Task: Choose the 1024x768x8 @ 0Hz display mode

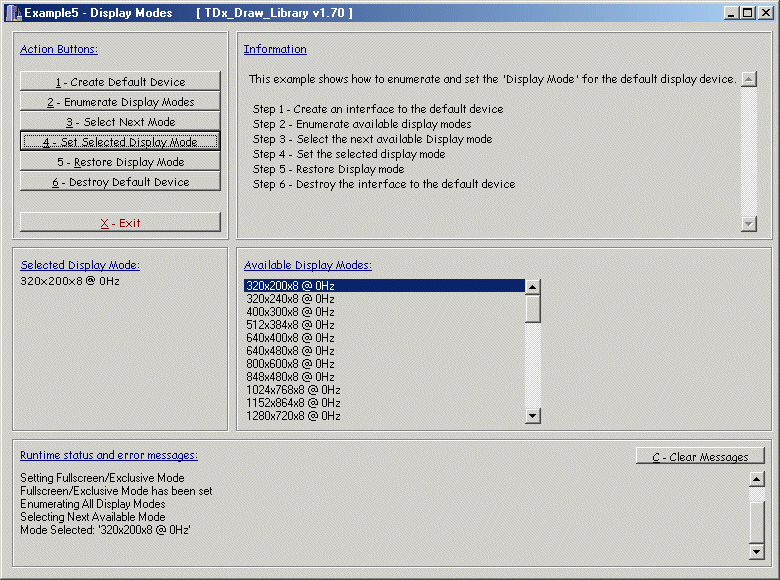Action: [293, 390]
